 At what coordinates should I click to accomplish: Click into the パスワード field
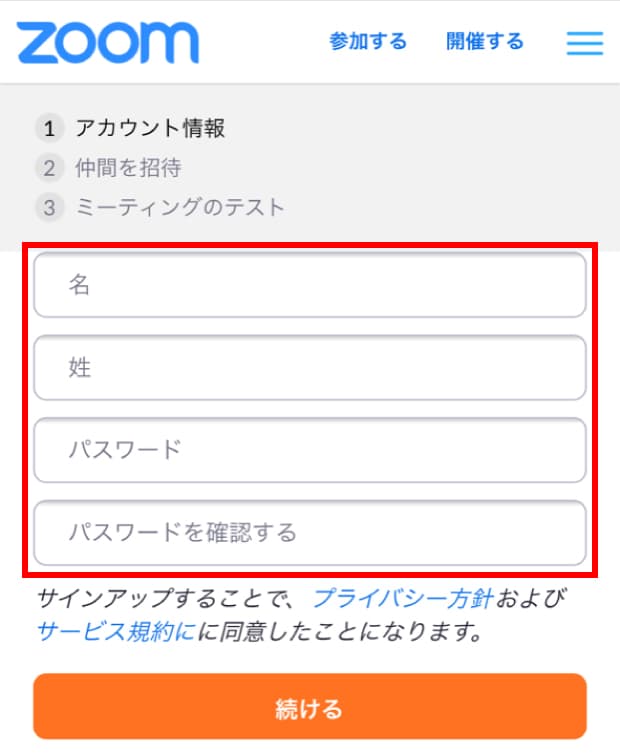310,450
